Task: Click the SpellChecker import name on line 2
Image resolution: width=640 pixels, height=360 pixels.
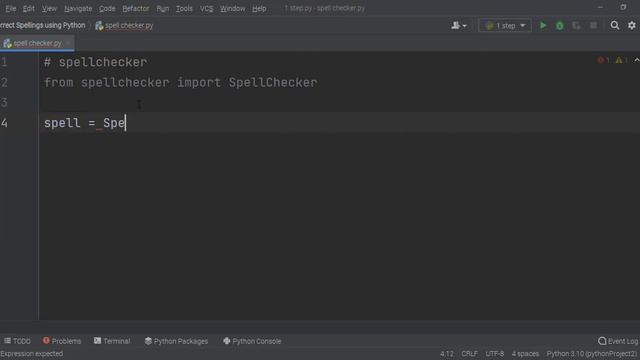Action: [x=273, y=82]
